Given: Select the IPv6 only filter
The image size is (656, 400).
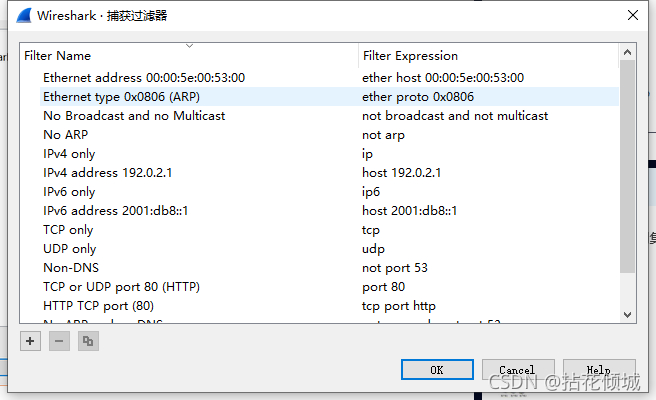Looking at the screenshot, I should click(x=69, y=192).
